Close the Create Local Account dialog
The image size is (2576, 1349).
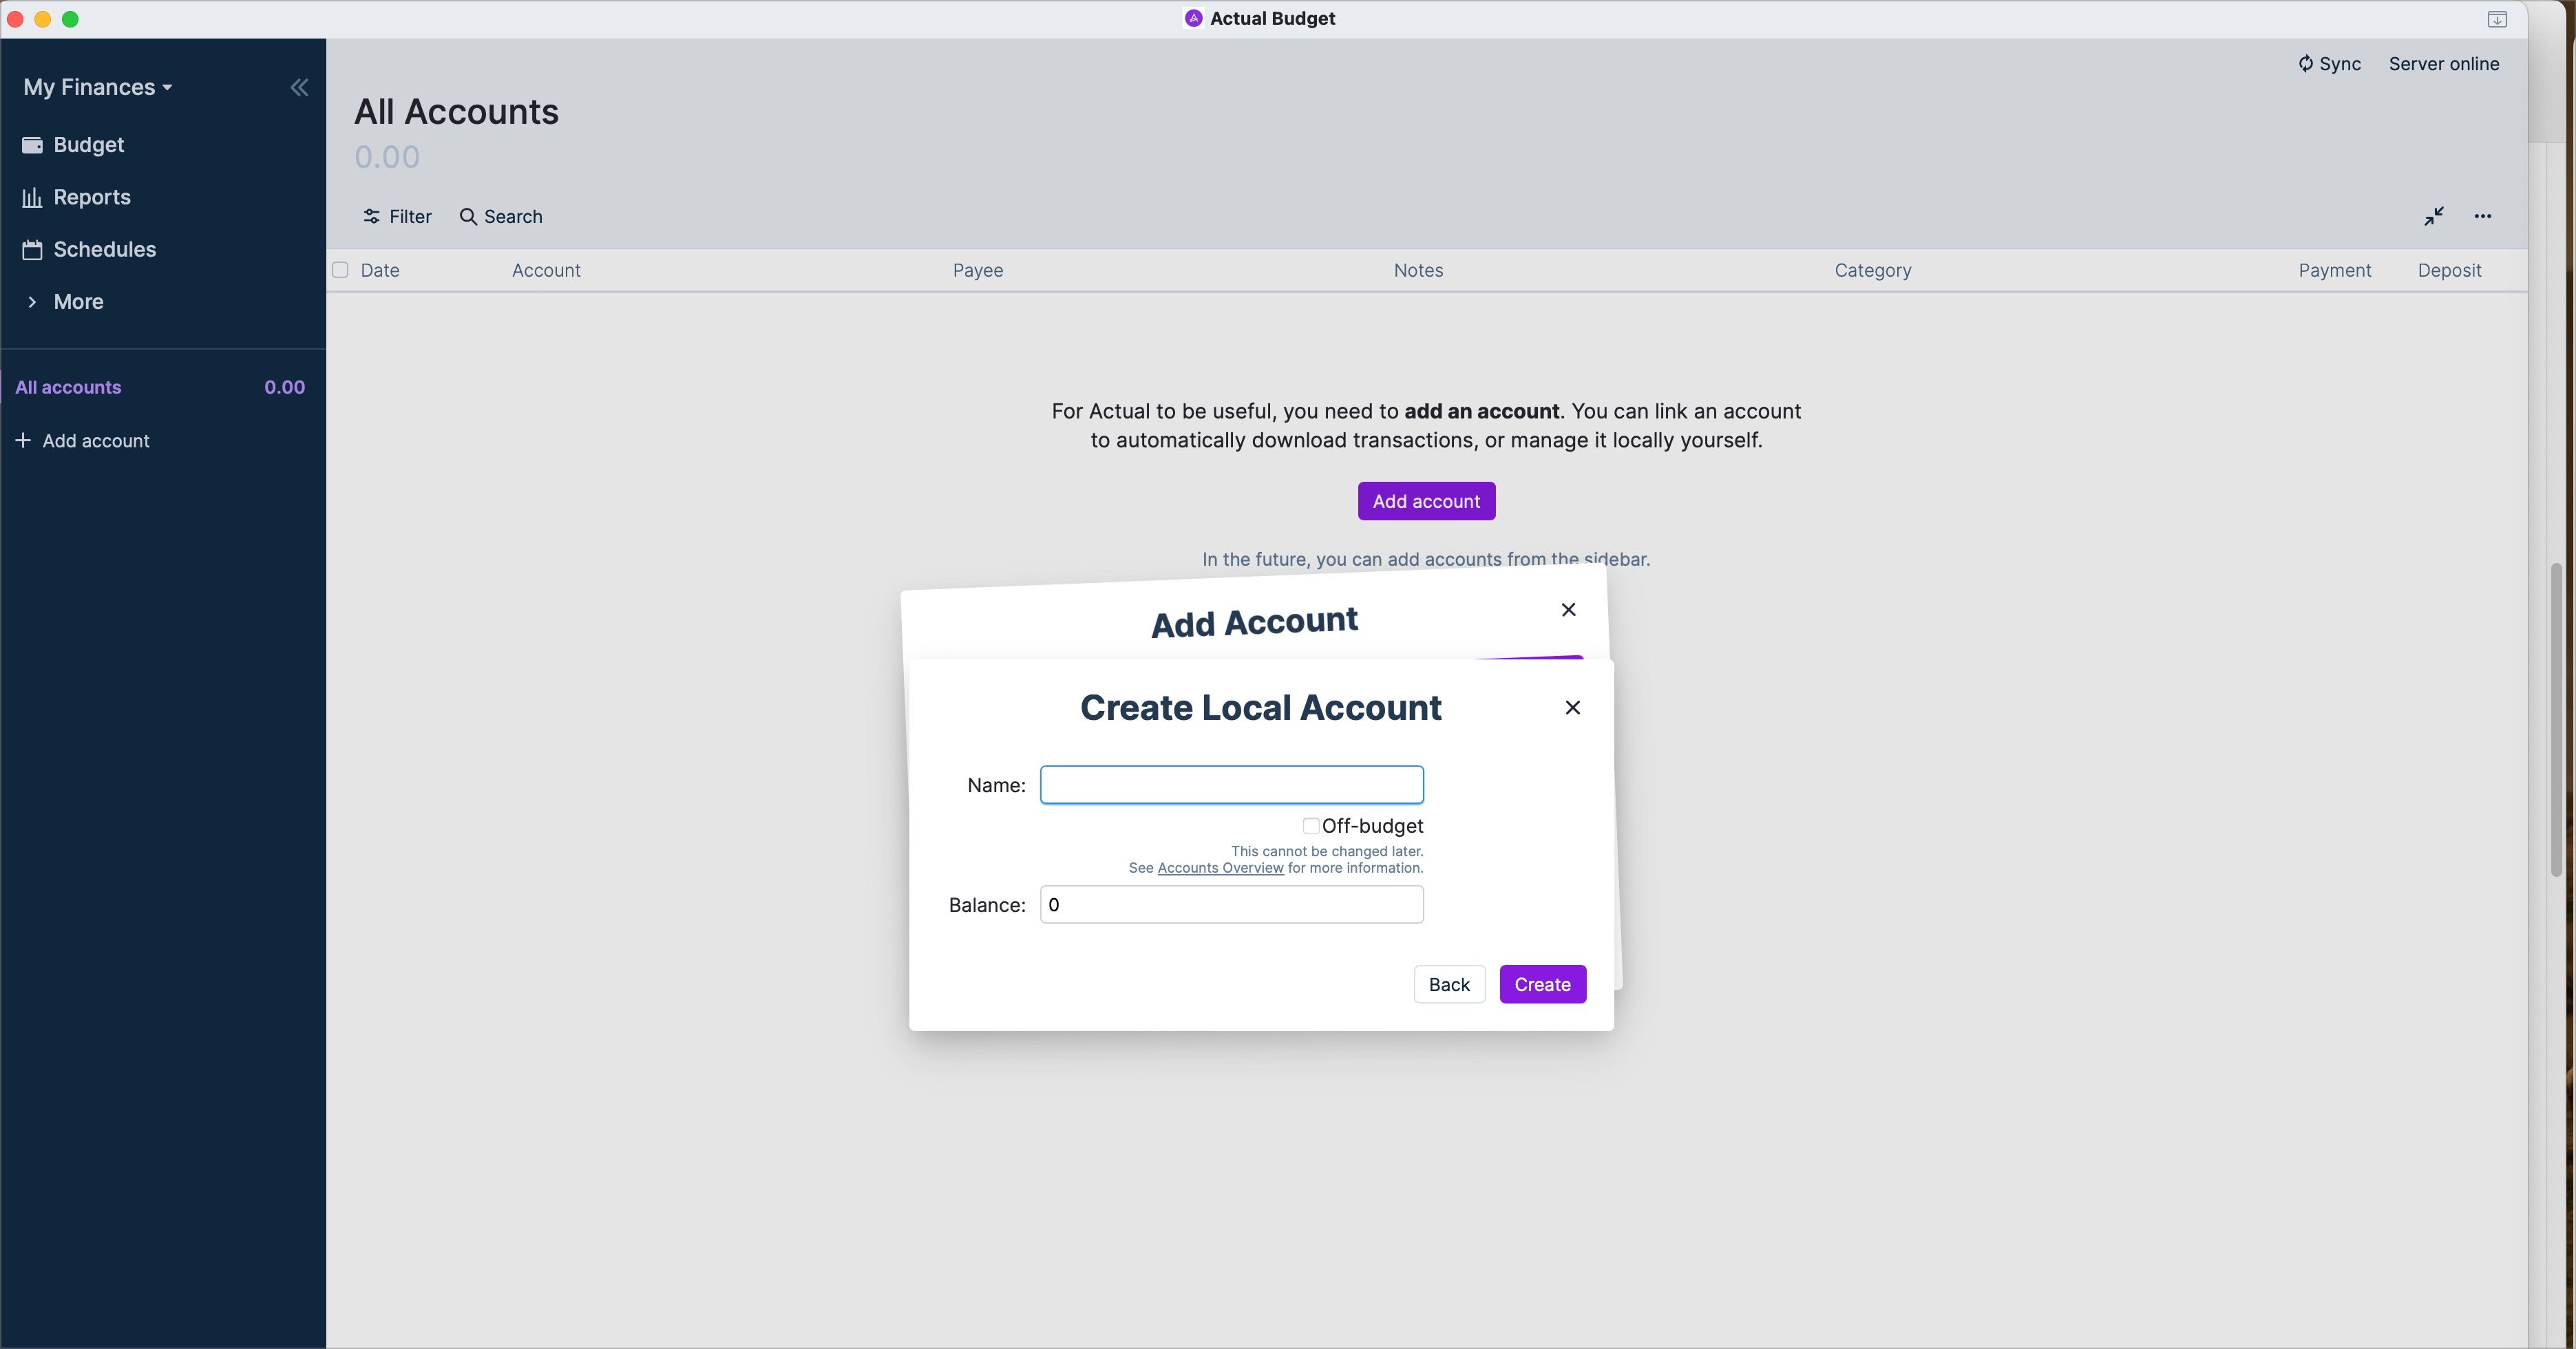click(x=1572, y=708)
